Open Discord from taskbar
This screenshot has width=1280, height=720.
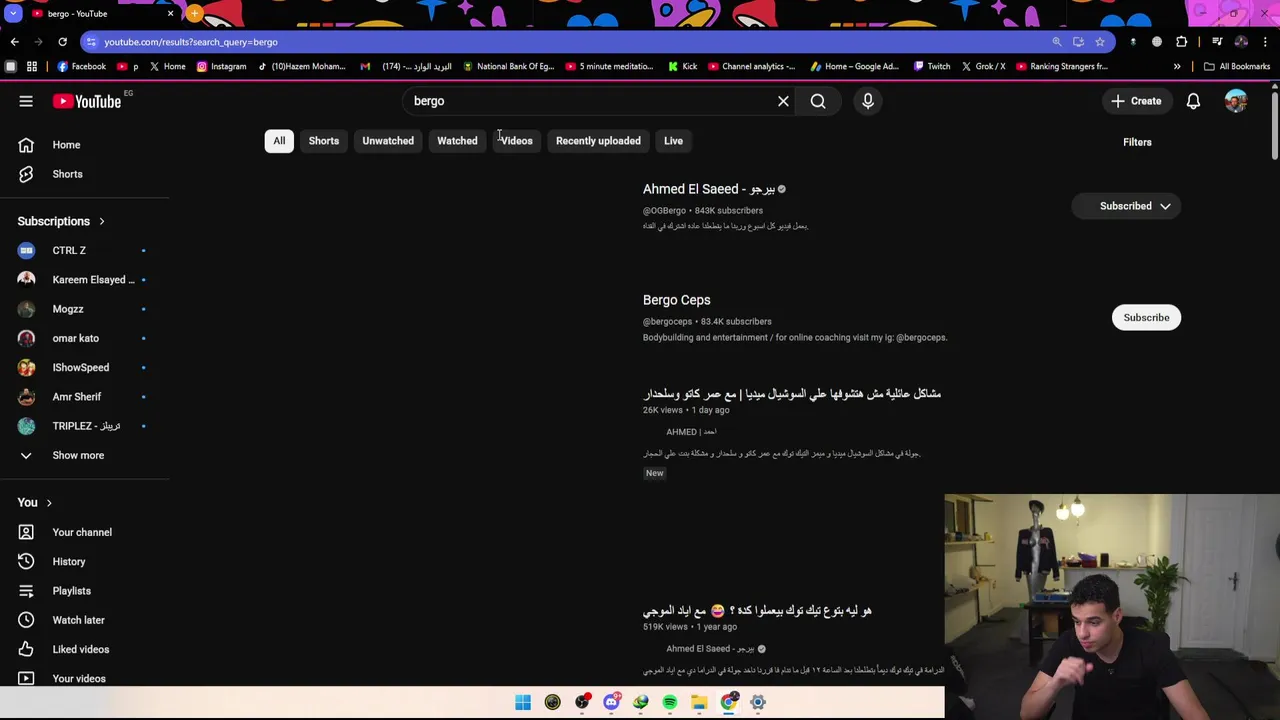pos(611,702)
